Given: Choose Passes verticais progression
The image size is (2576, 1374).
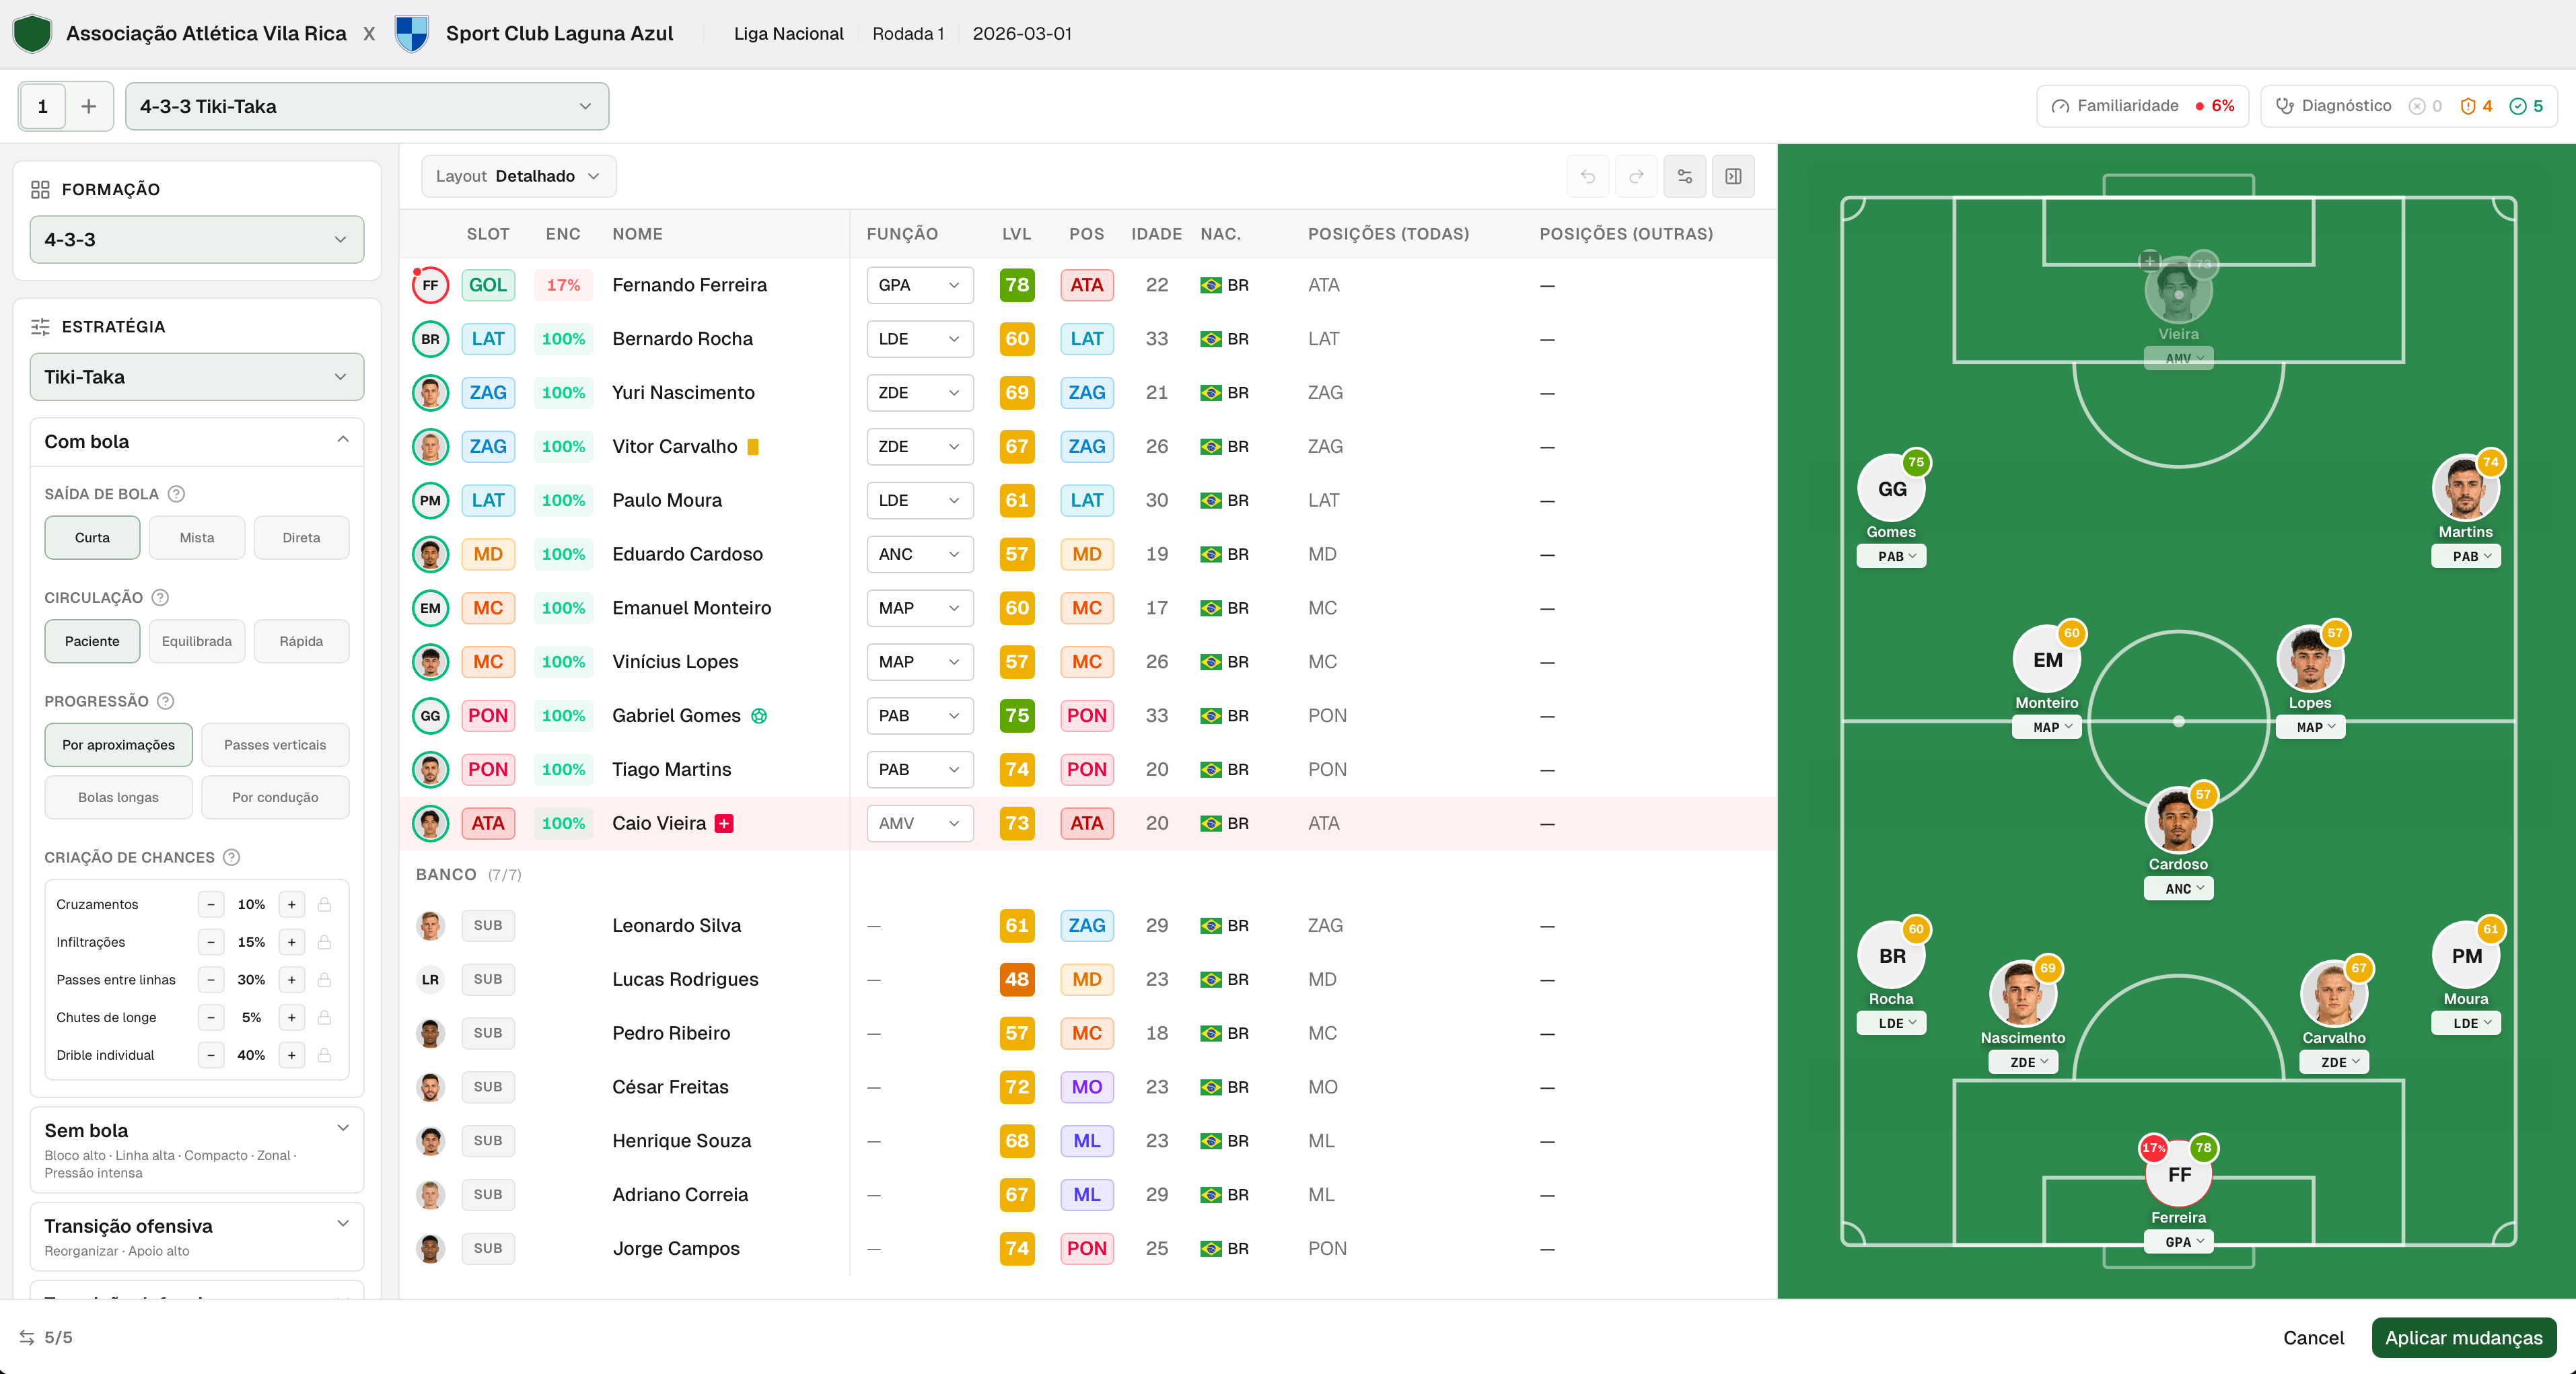Looking at the screenshot, I should pyautogui.click(x=275, y=744).
